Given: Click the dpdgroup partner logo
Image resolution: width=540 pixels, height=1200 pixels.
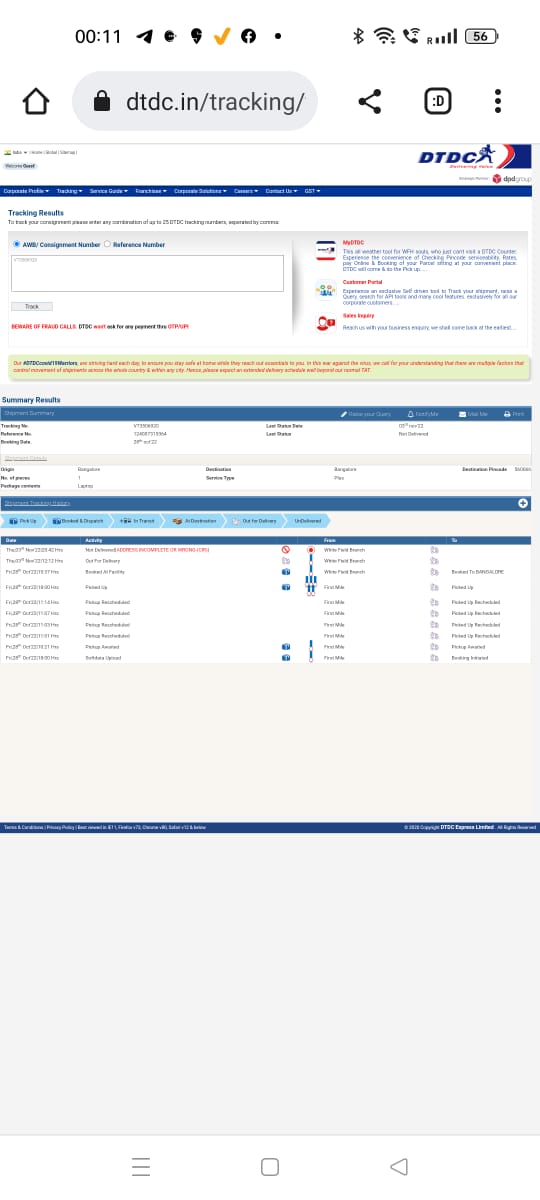Looking at the screenshot, I should [511, 178].
